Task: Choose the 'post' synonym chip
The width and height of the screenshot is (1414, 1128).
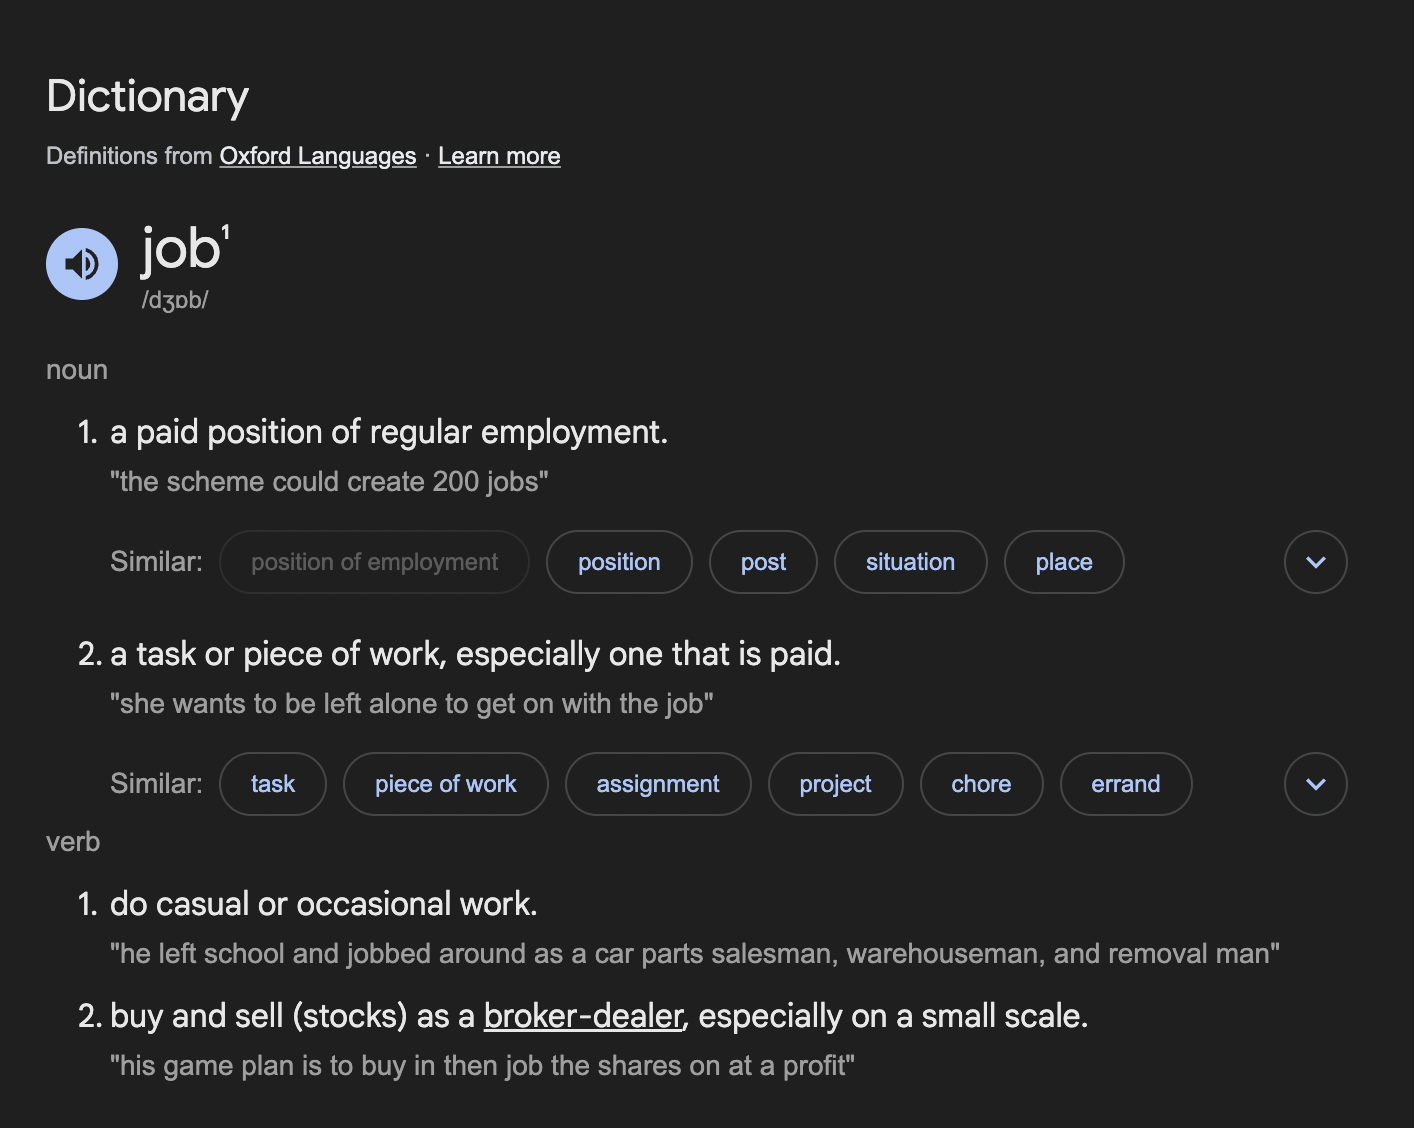Action: [763, 562]
